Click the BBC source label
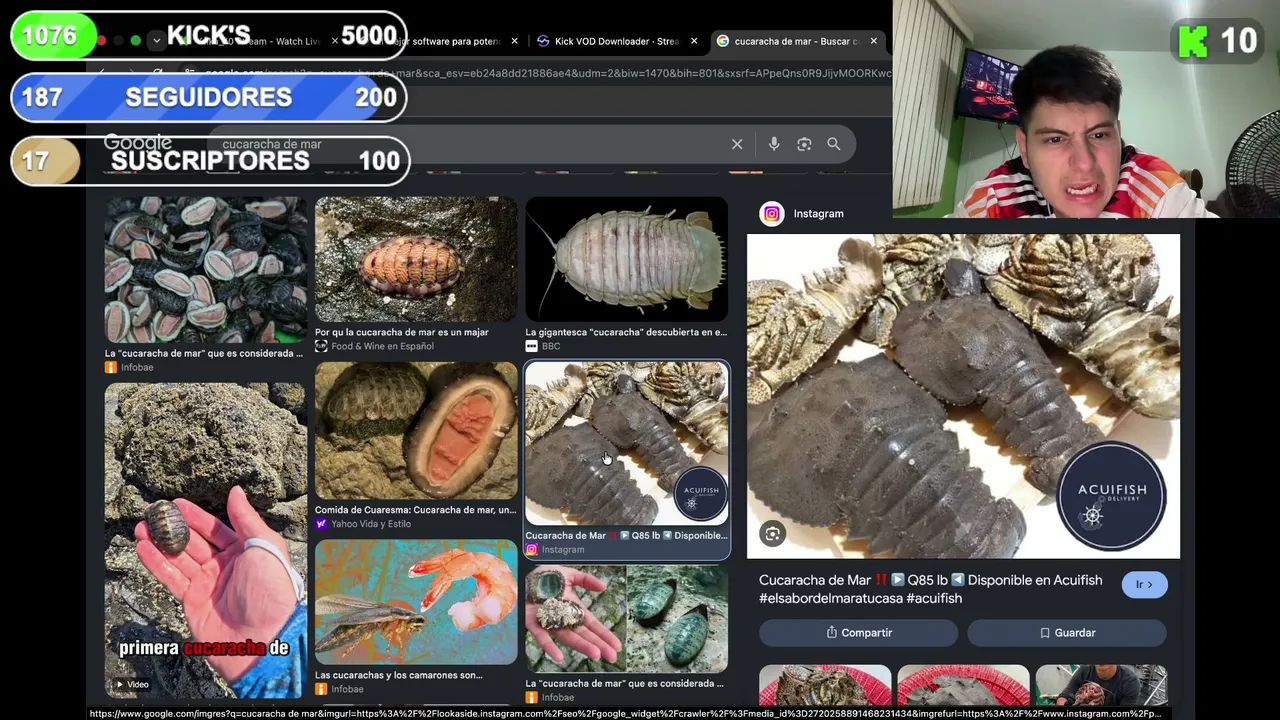This screenshot has width=1280, height=720. tap(551, 346)
